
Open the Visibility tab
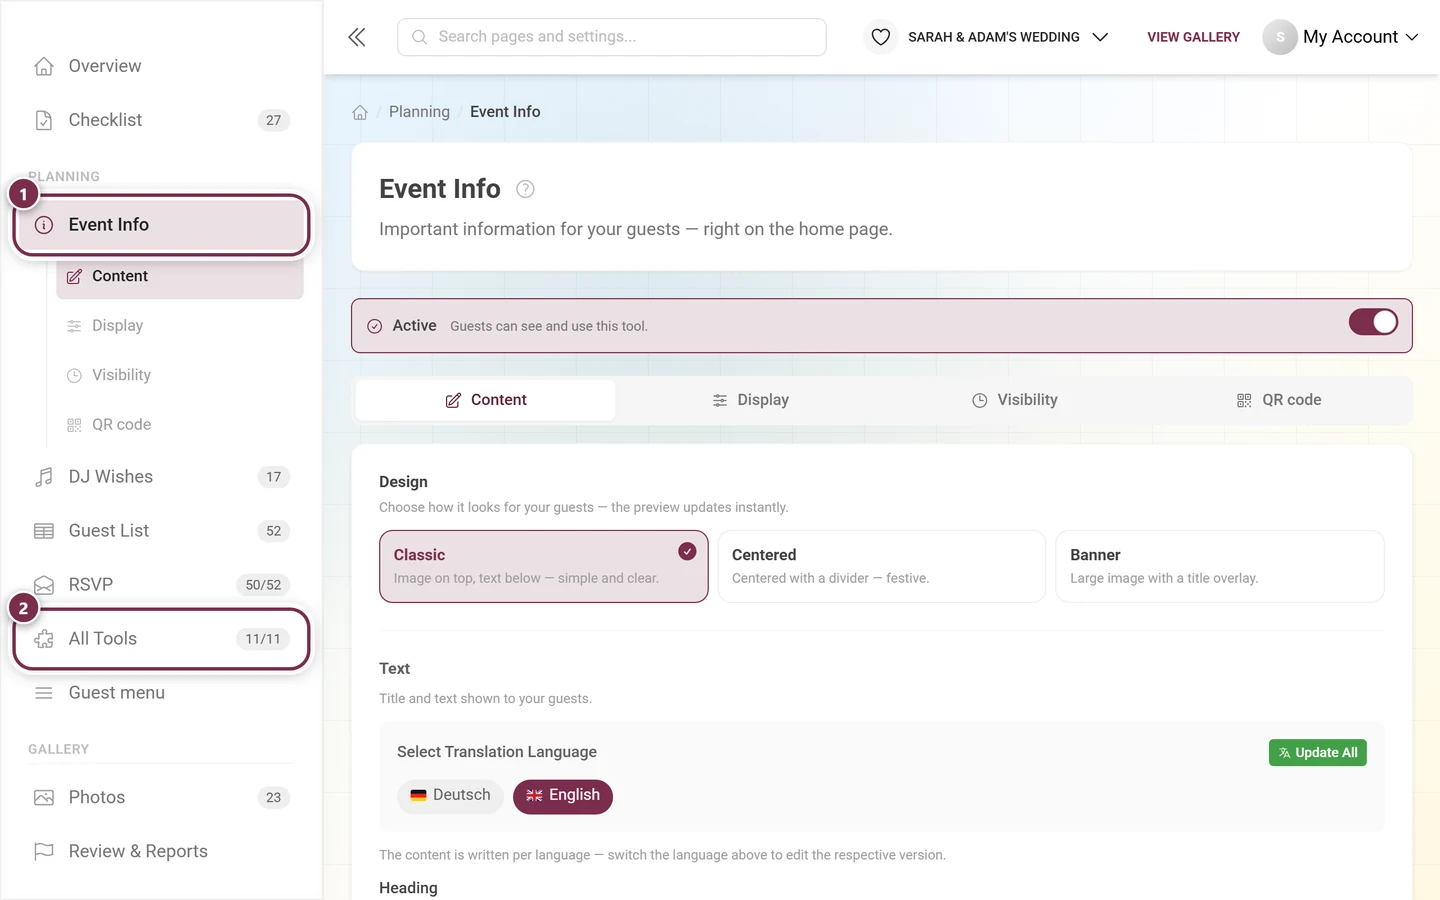[x=1014, y=400]
